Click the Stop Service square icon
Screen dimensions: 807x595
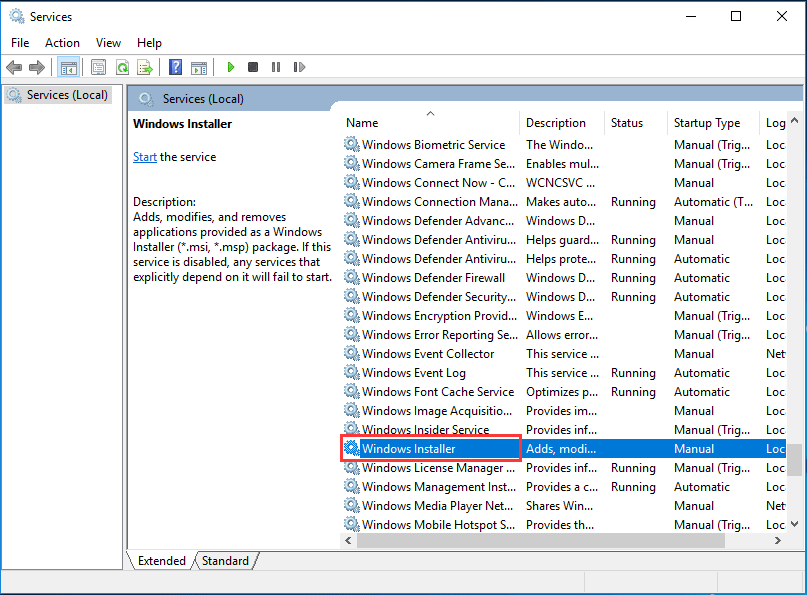point(253,67)
